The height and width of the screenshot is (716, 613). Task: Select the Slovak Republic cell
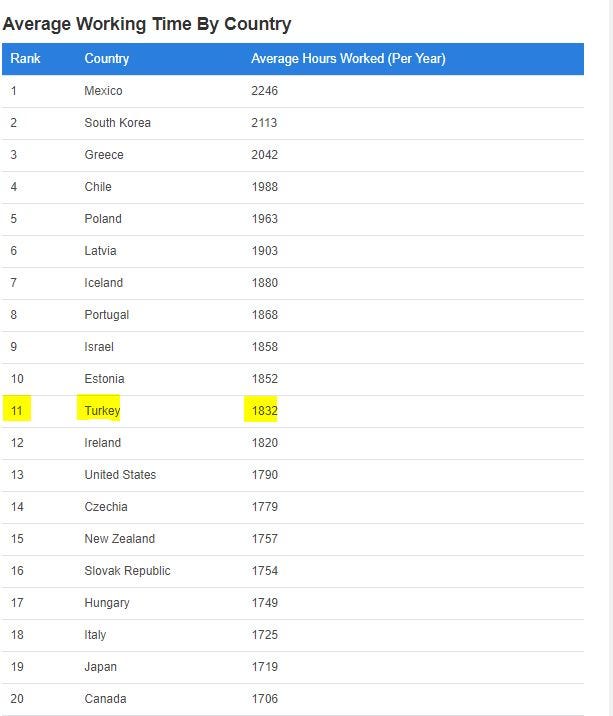point(127,571)
